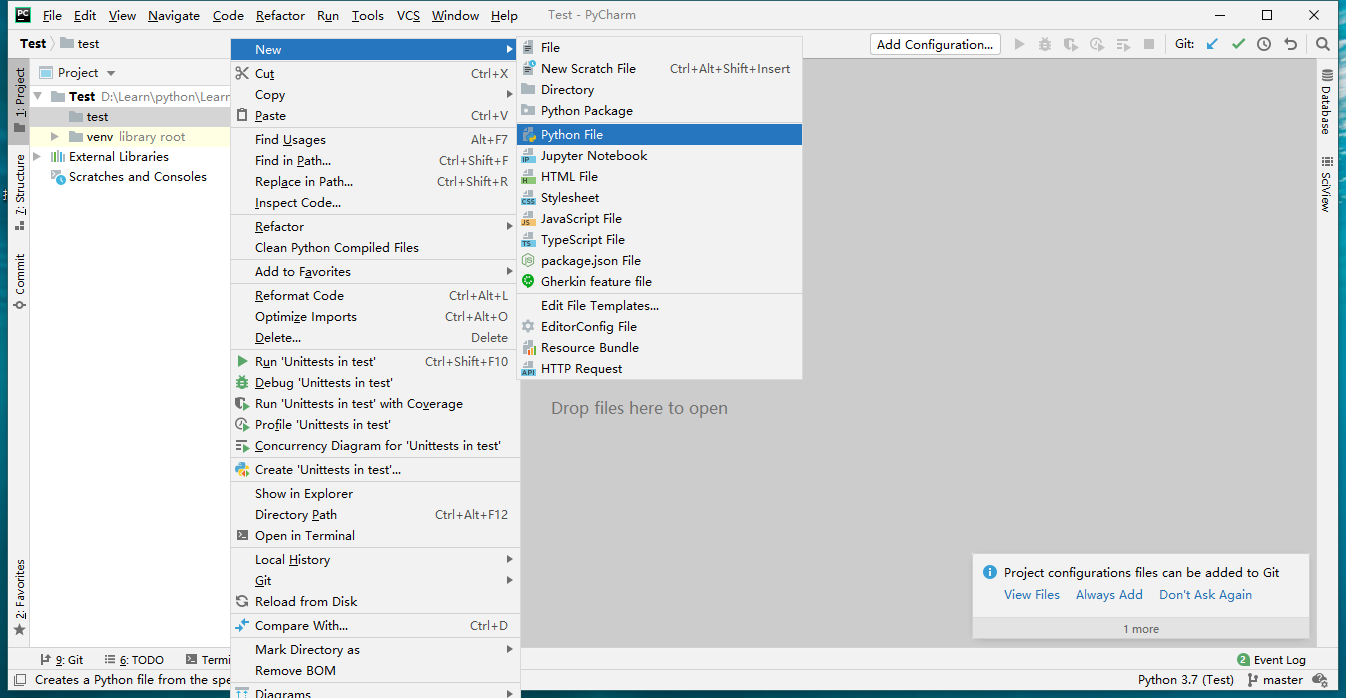1346x698 pixels.
Task: Open the VCS menu in menu bar
Action: (408, 16)
